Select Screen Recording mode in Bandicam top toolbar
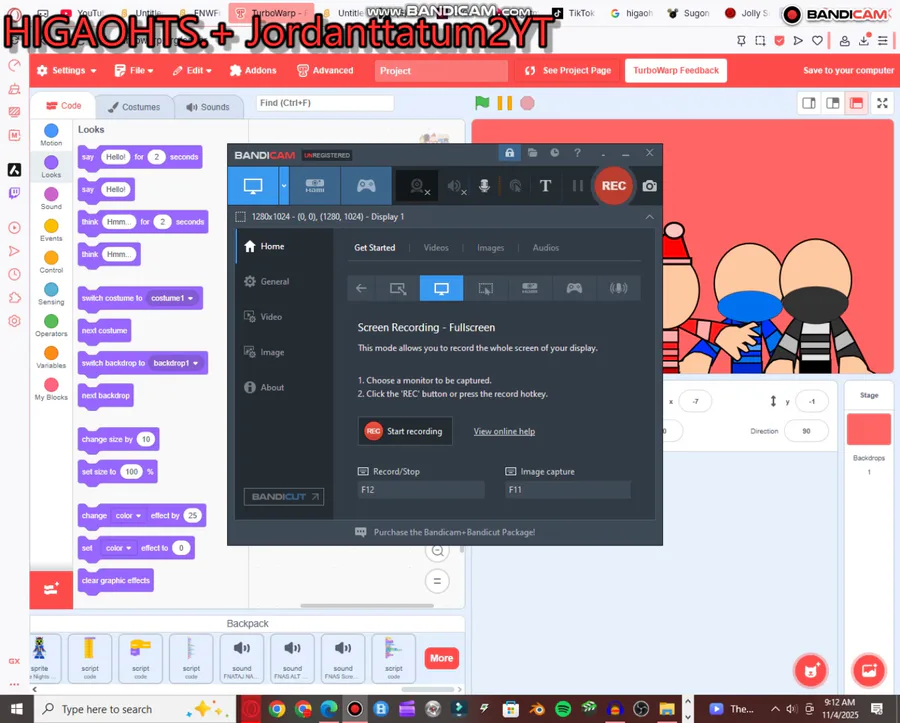Viewport: 900px width, 723px height. 253,186
